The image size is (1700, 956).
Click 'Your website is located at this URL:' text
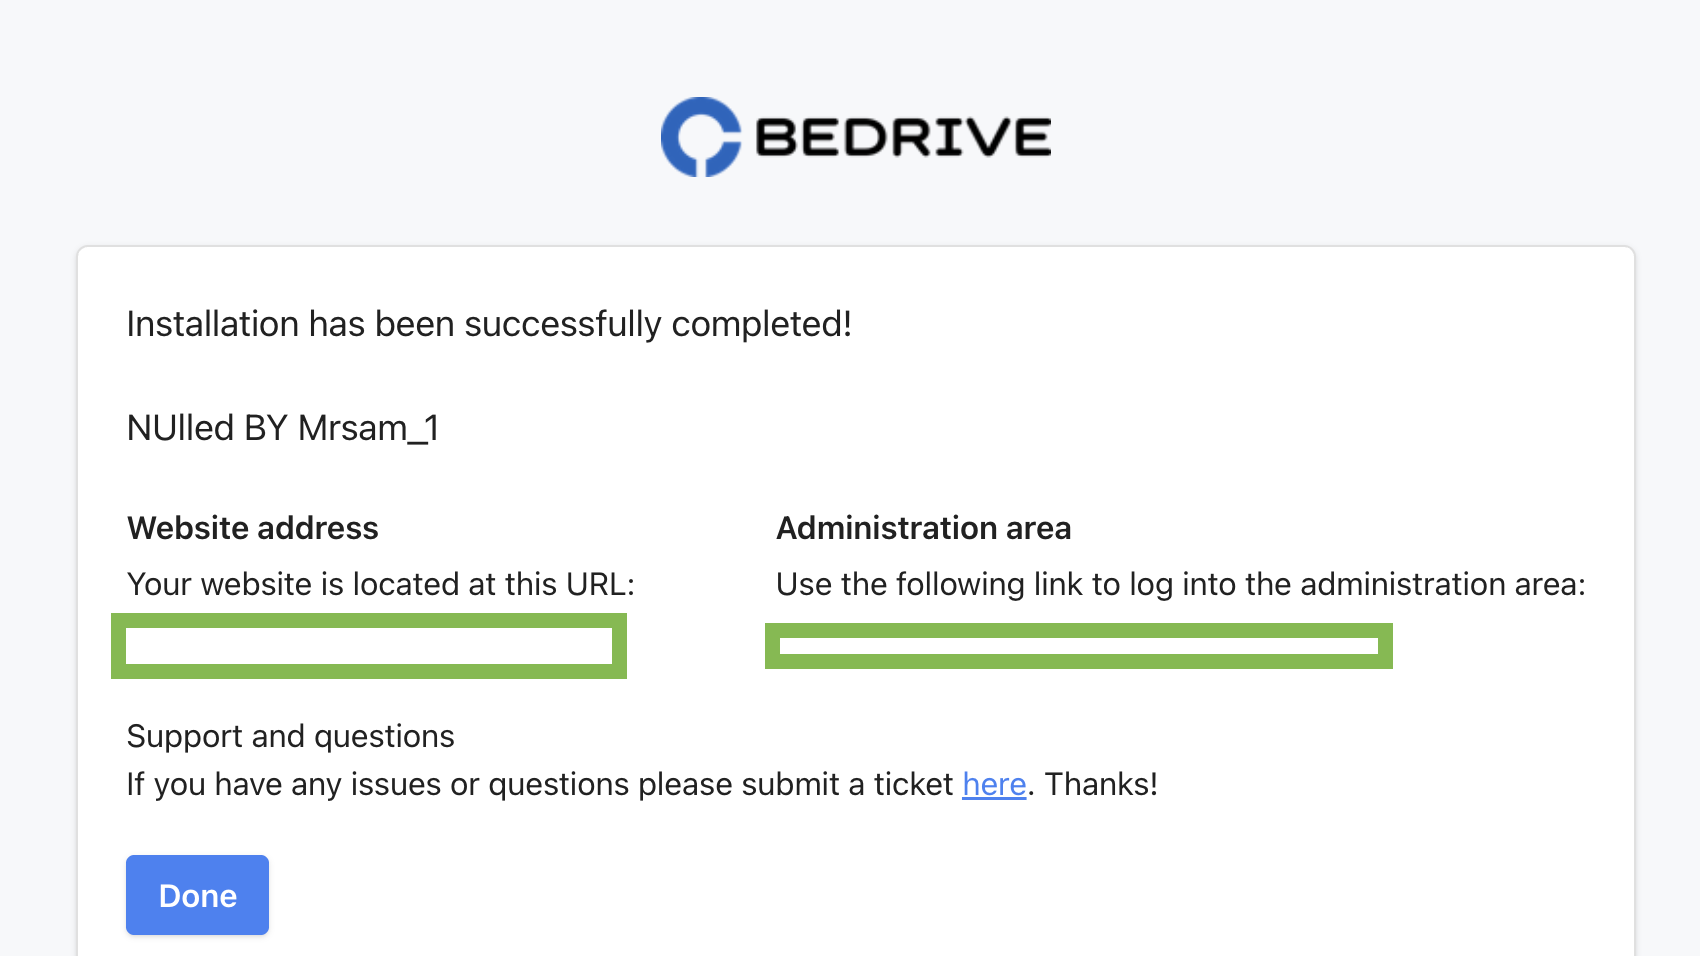pyautogui.click(x=381, y=584)
